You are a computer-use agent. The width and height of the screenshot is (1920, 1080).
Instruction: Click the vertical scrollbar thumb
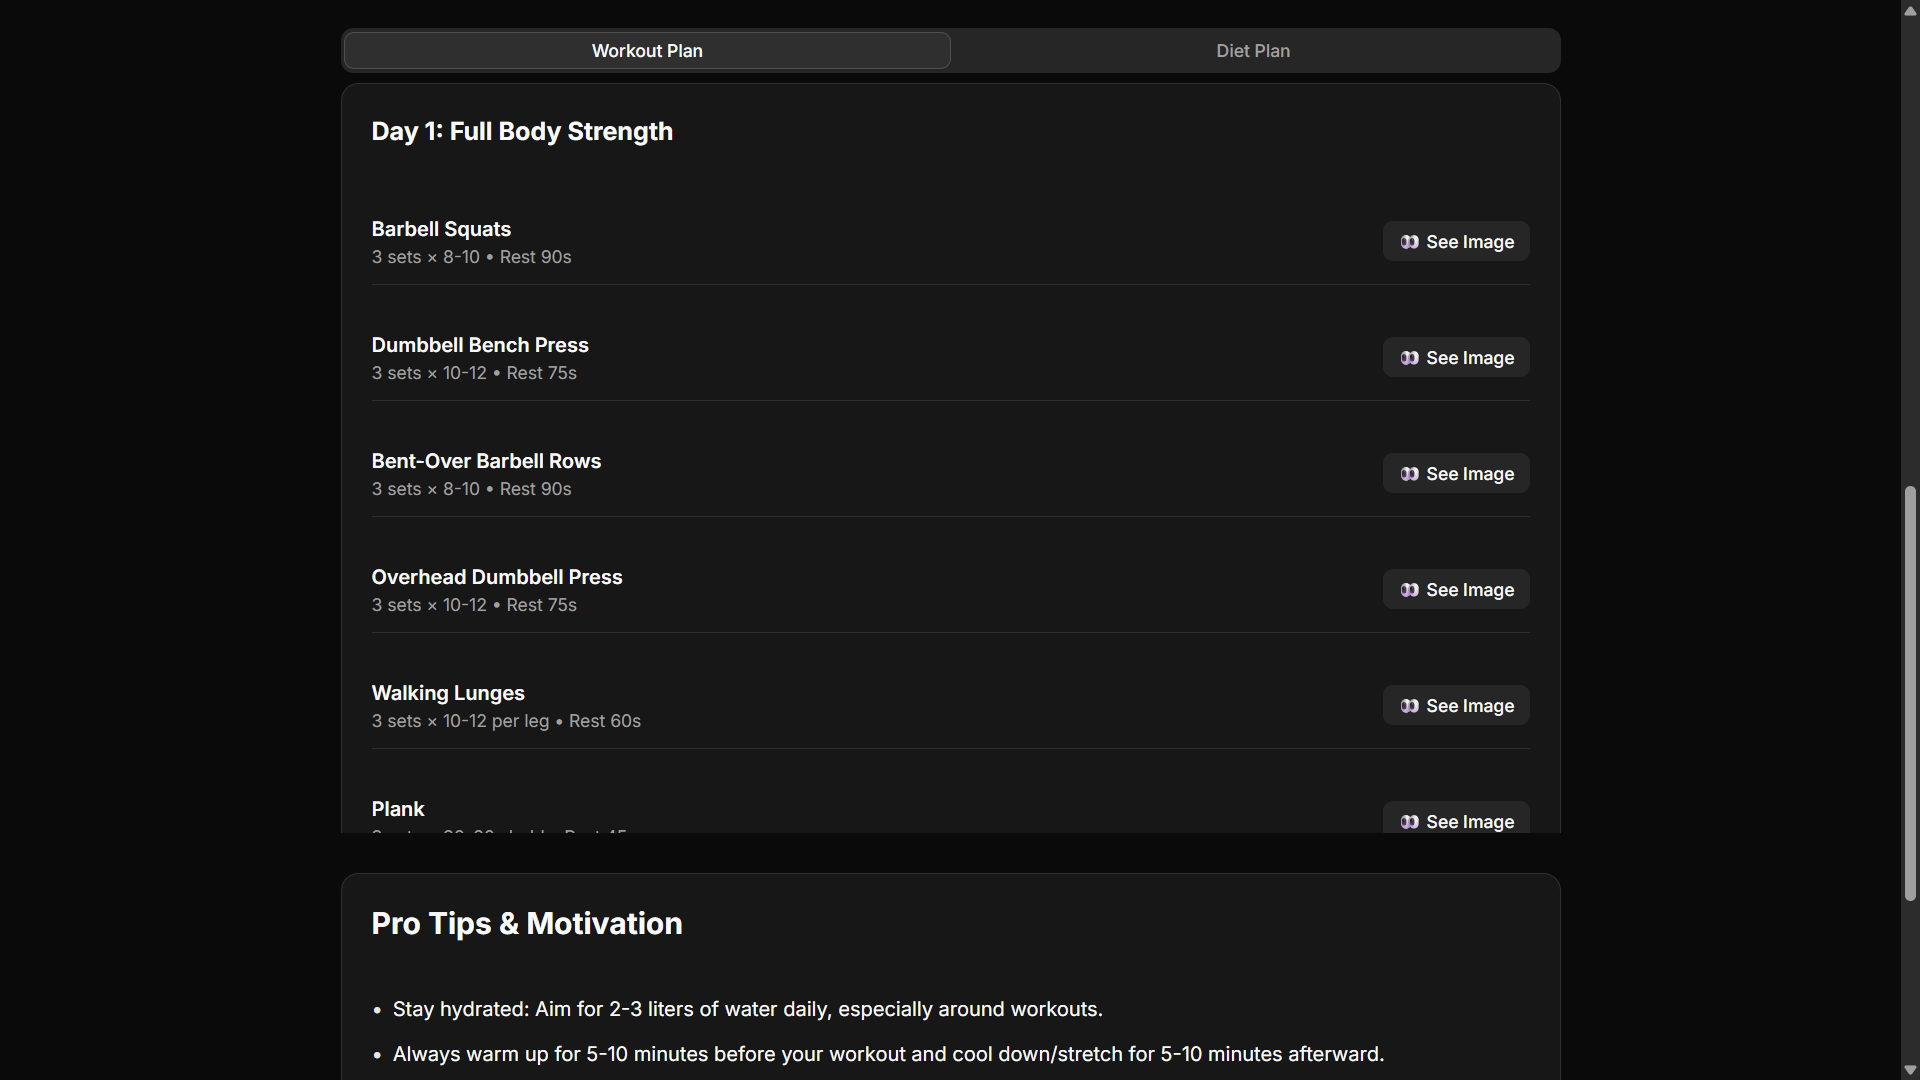click(1910, 693)
